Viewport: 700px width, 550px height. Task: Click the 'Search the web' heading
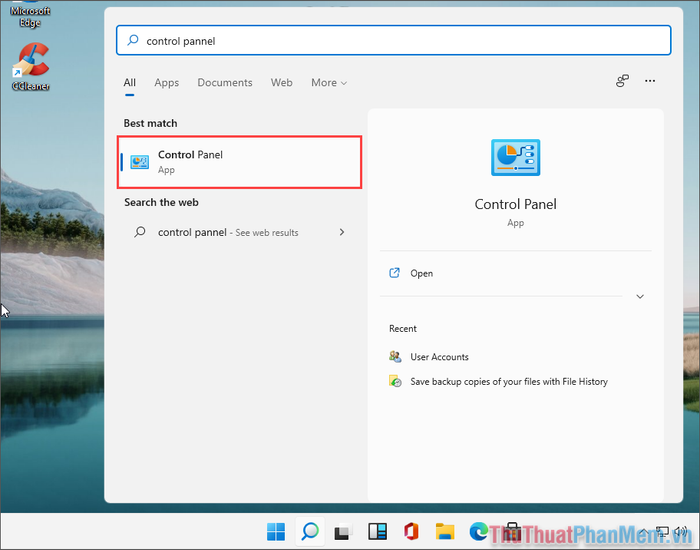tap(161, 202)
